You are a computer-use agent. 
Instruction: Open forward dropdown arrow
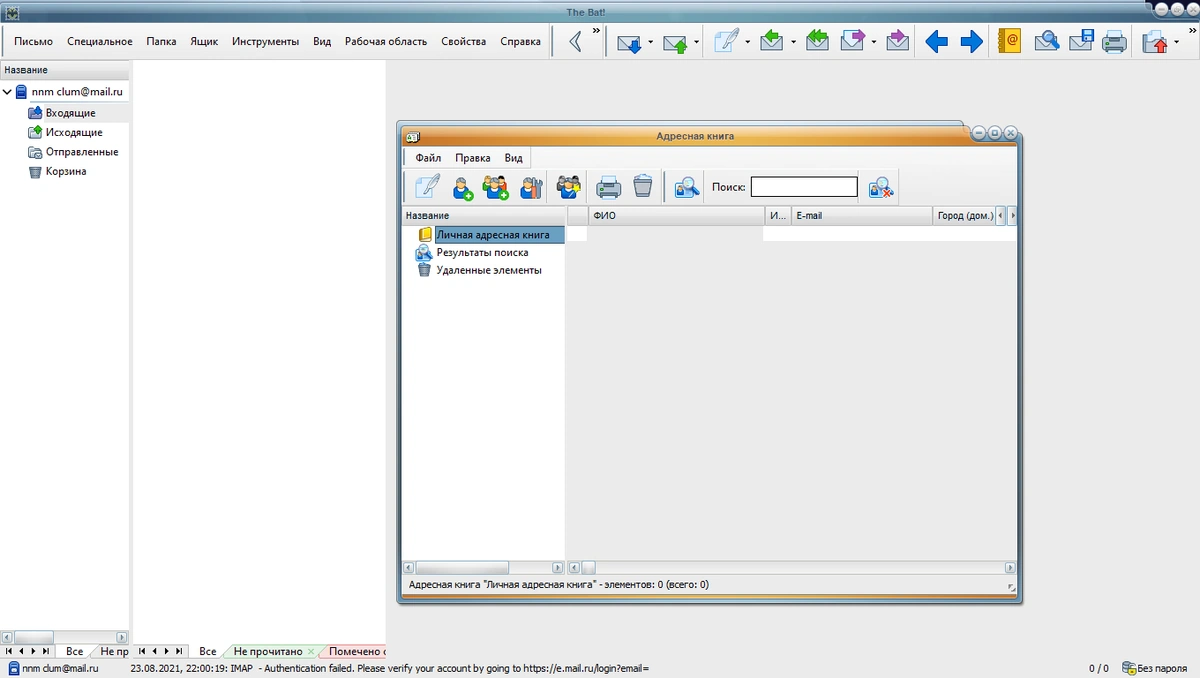pyautogui.click(x=873, y=42)
